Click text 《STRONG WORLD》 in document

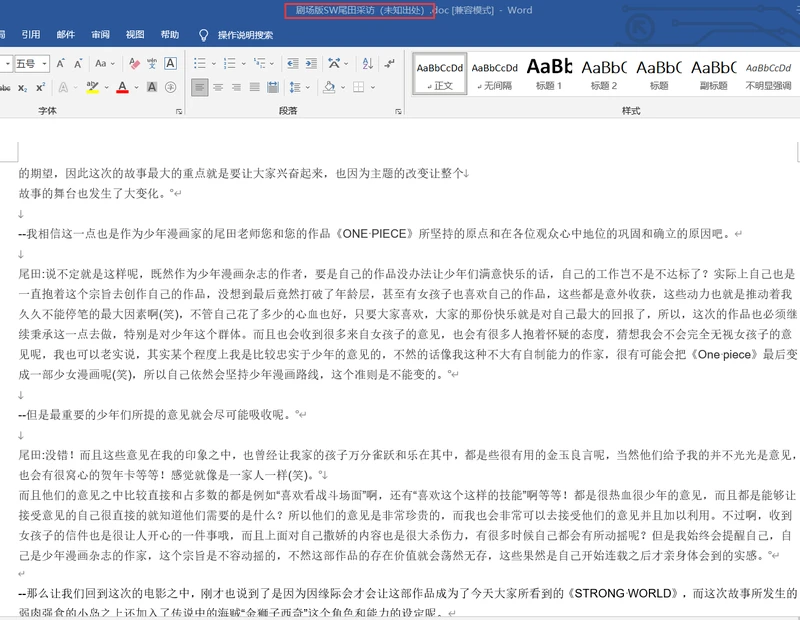pyautogui.click(x=623, y=593)
